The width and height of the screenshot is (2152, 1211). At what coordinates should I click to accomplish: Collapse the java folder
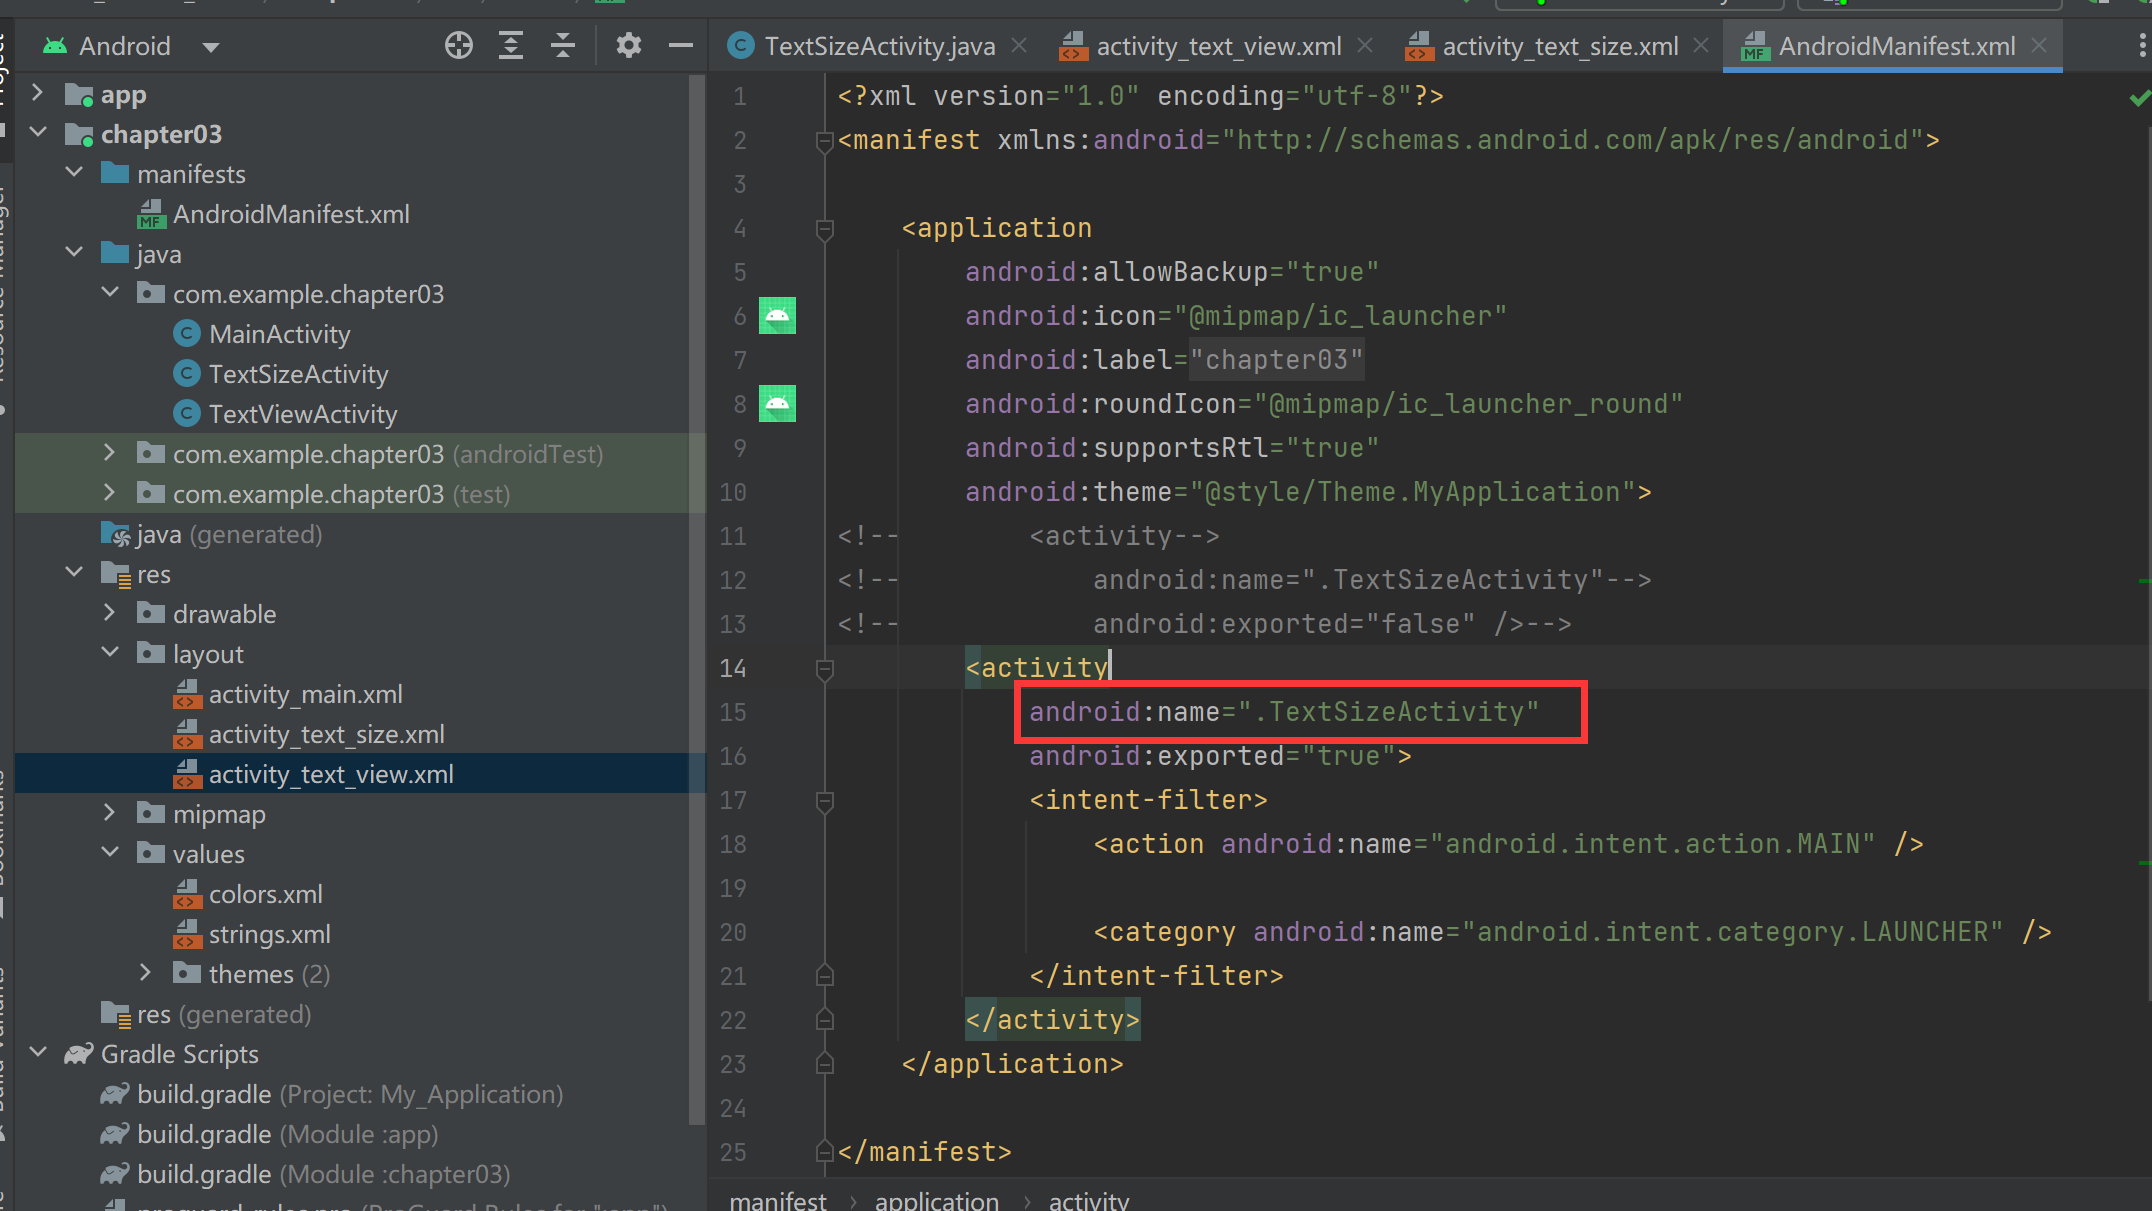(74, 253)
